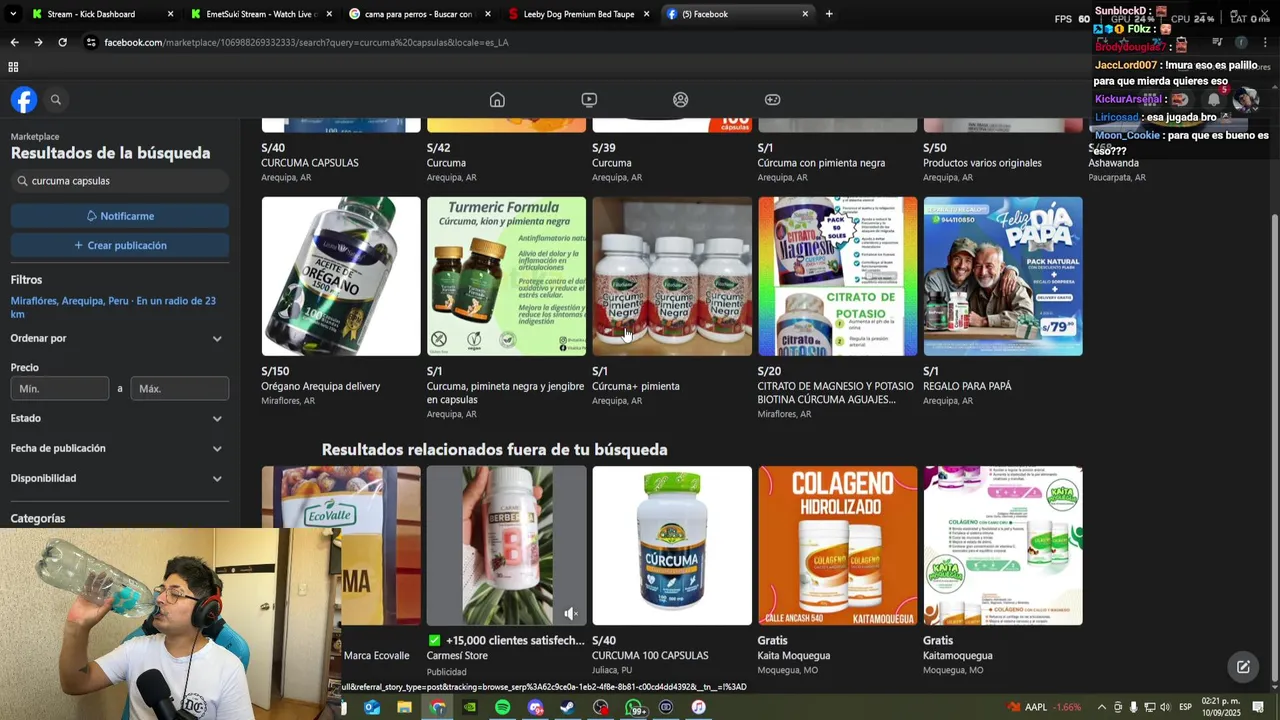Open the Kaita Moquegua colágeno thumbnail
1280x720 pixels.
coord(1003,545)
